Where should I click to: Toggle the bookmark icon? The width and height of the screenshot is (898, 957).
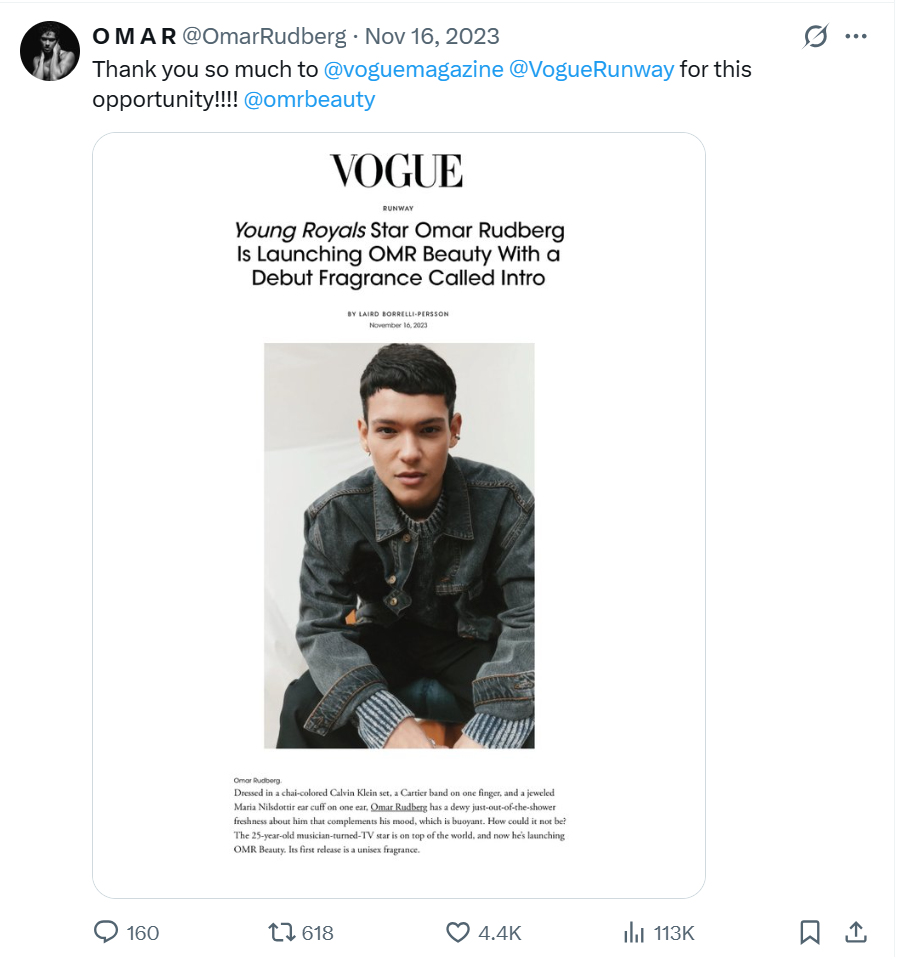tap(810, 932)
